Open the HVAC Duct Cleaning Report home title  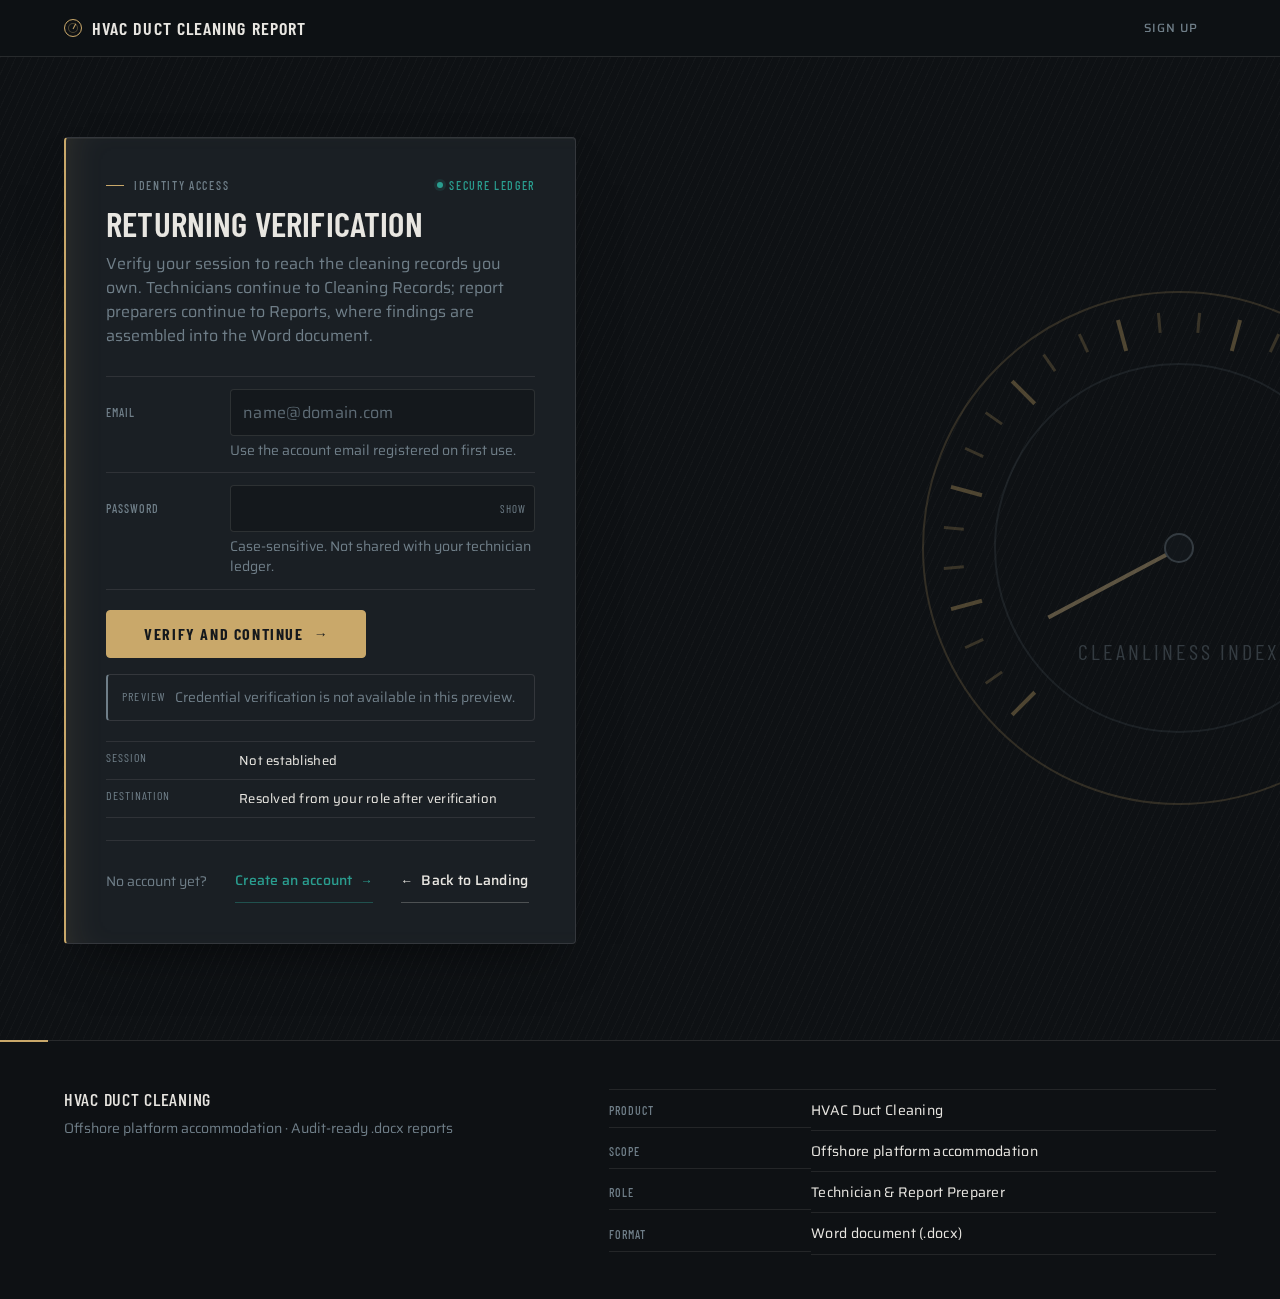coord(199,29)
